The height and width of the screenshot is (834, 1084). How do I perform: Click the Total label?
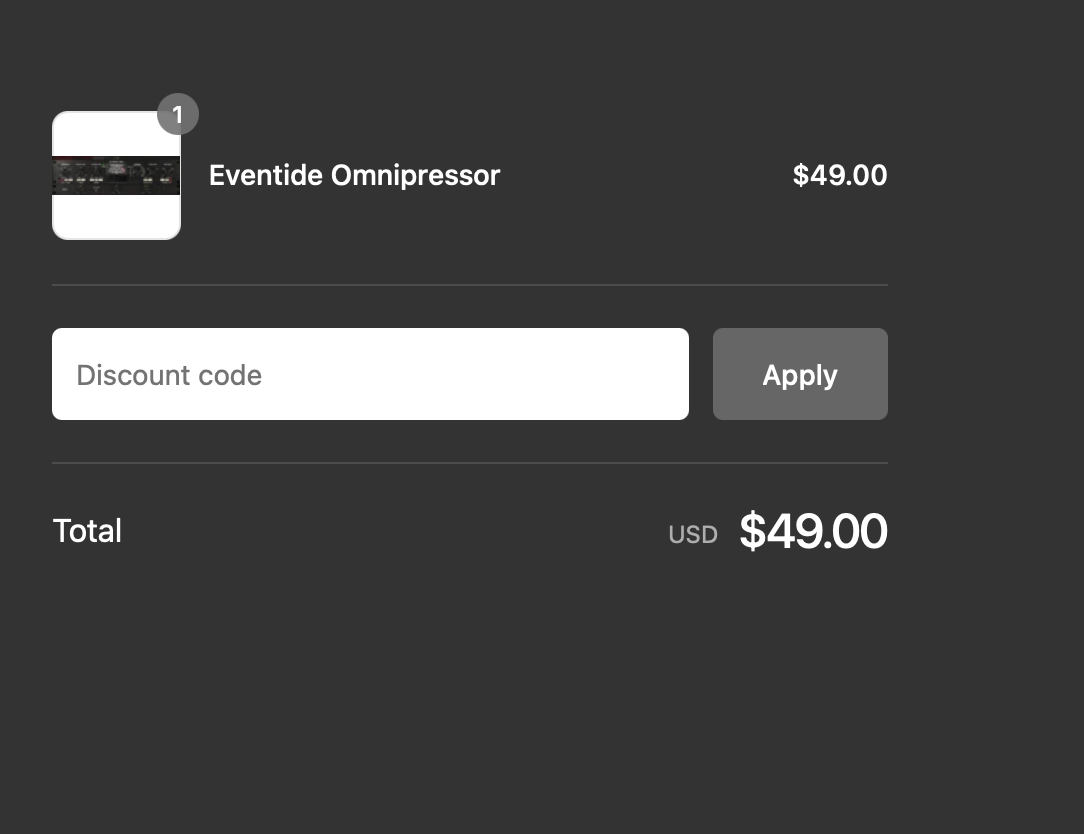tap(87, 531)
